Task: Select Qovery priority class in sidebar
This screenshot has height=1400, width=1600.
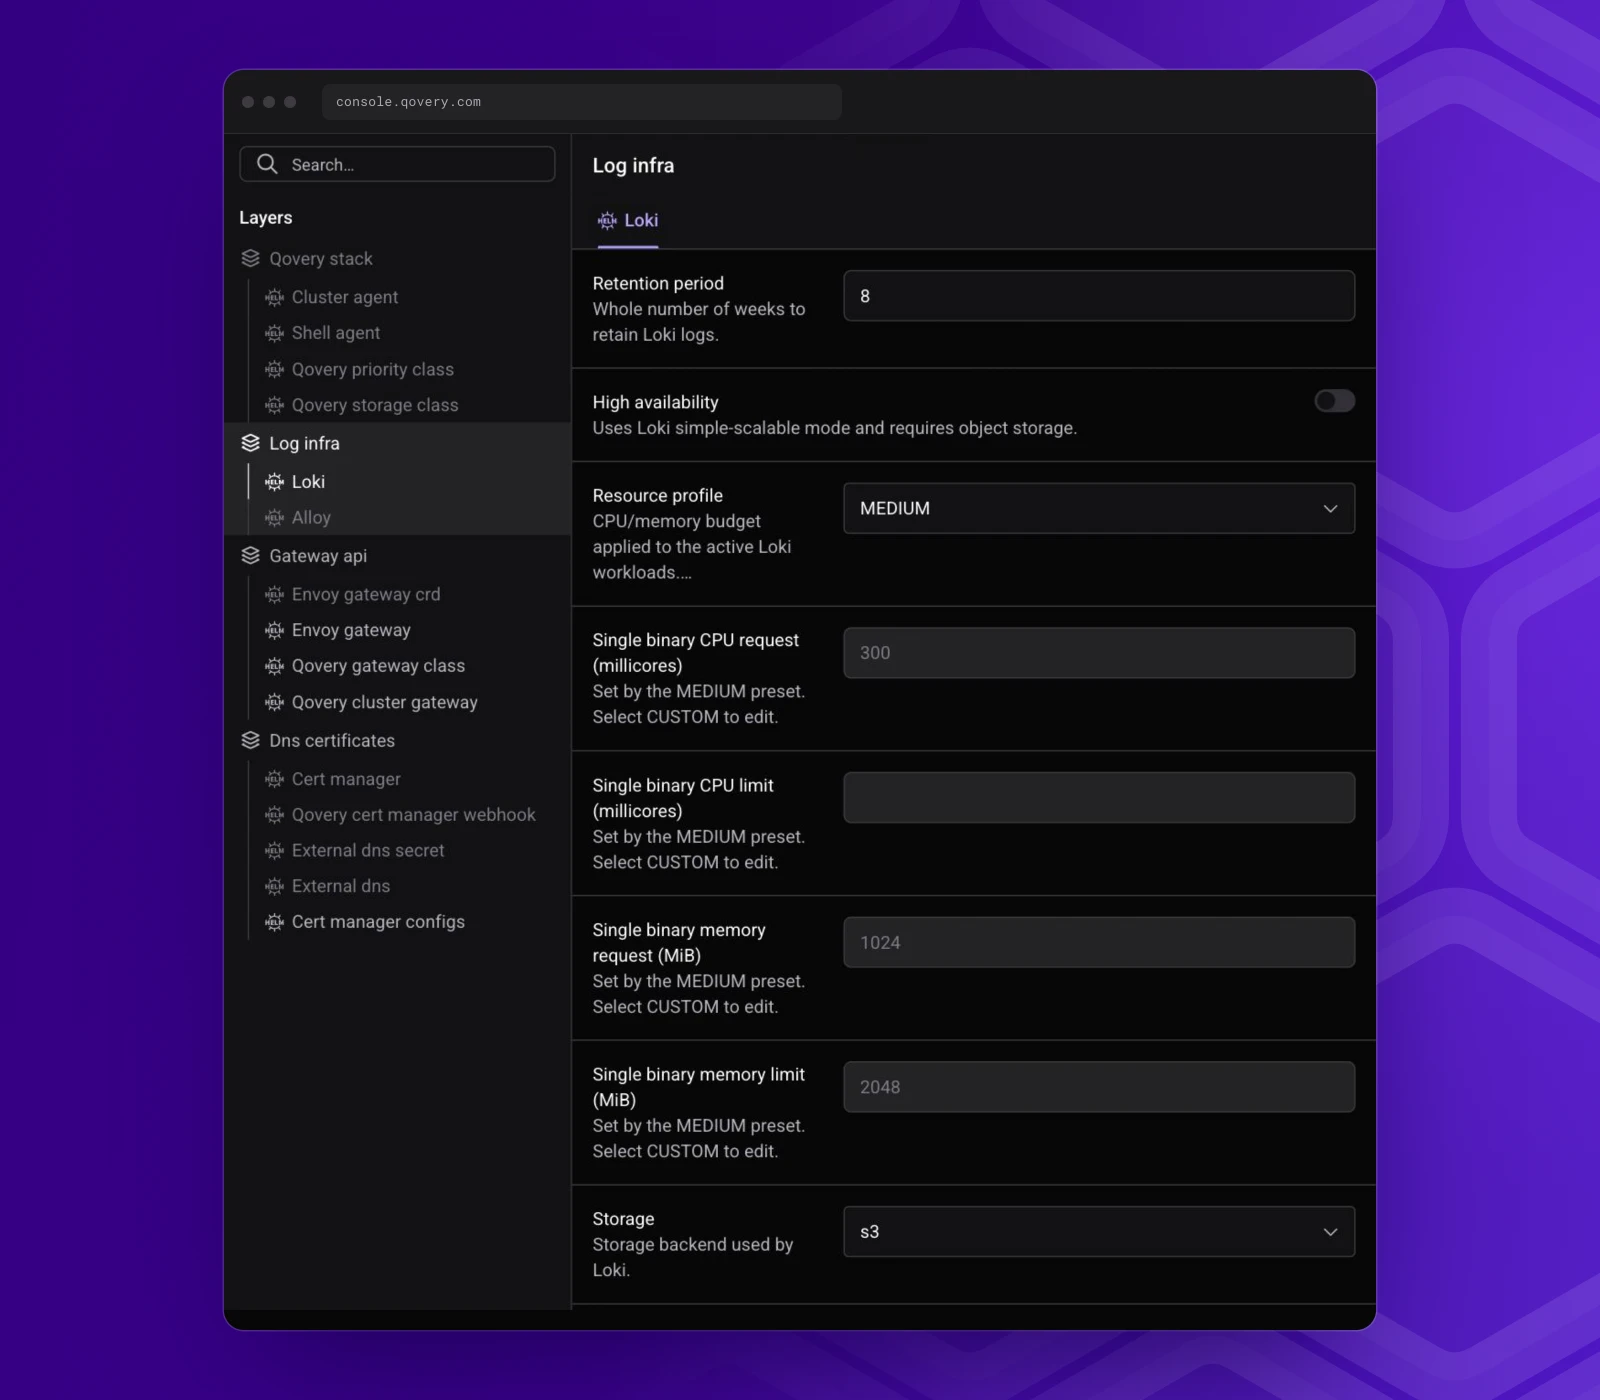Action: pyautogui.click(x=372, y=369)
